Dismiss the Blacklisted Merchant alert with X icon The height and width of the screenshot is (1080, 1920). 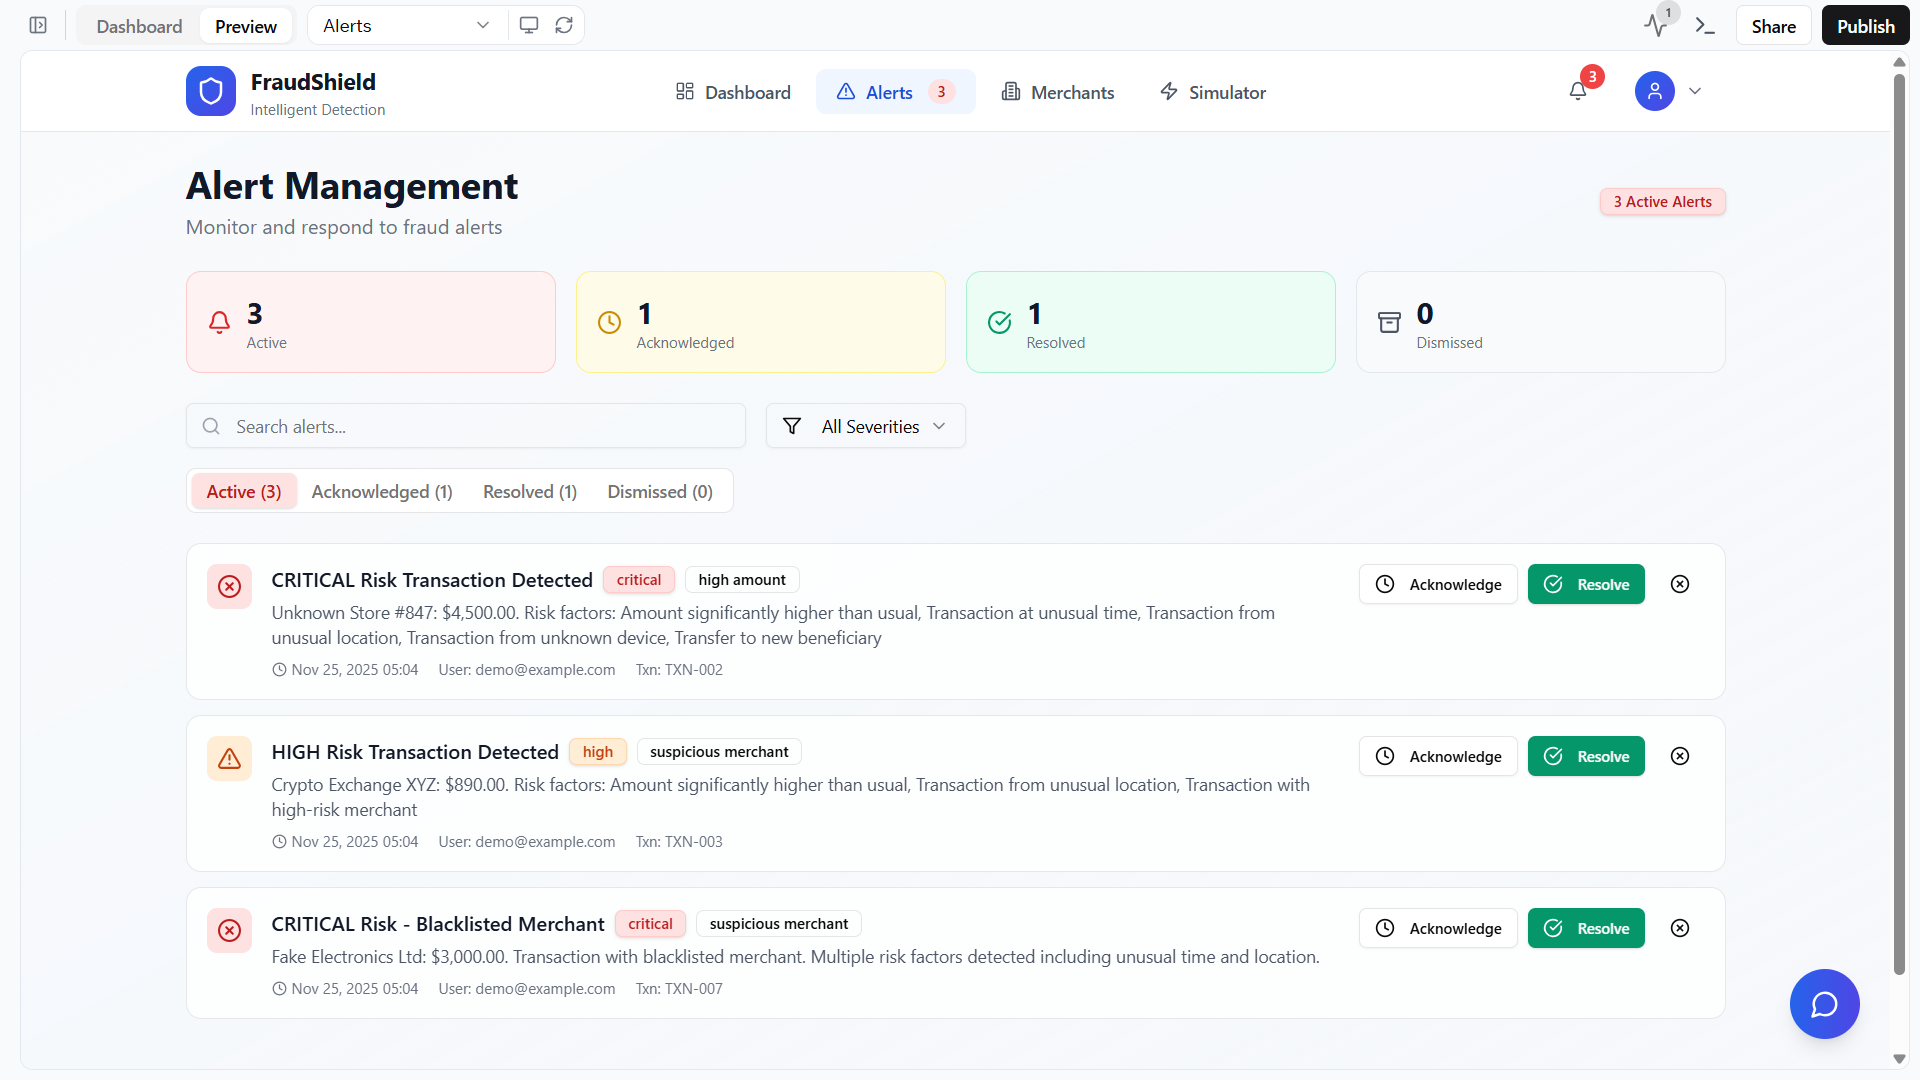[1680, 928]
